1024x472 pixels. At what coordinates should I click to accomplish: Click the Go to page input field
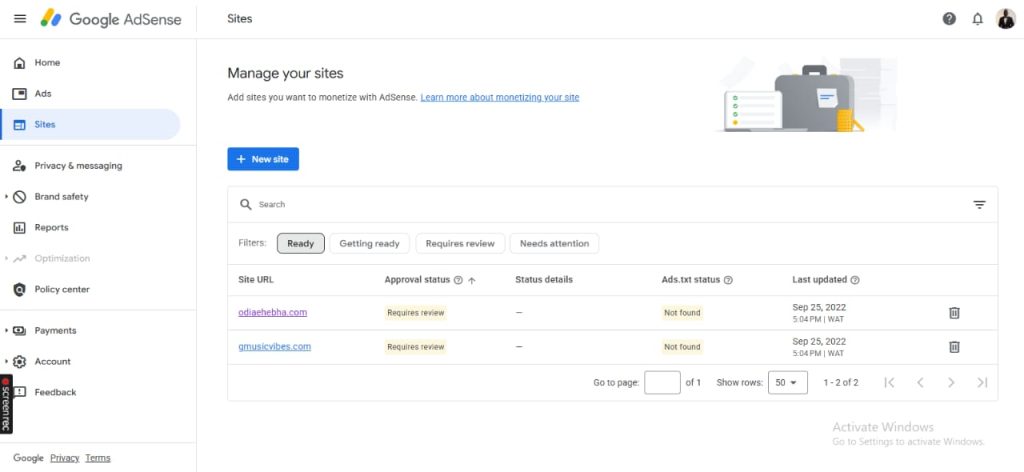(x=662, y=383)
